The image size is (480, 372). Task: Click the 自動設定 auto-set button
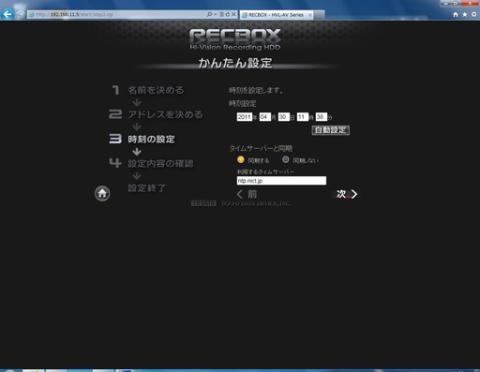[x=331, y=130]
